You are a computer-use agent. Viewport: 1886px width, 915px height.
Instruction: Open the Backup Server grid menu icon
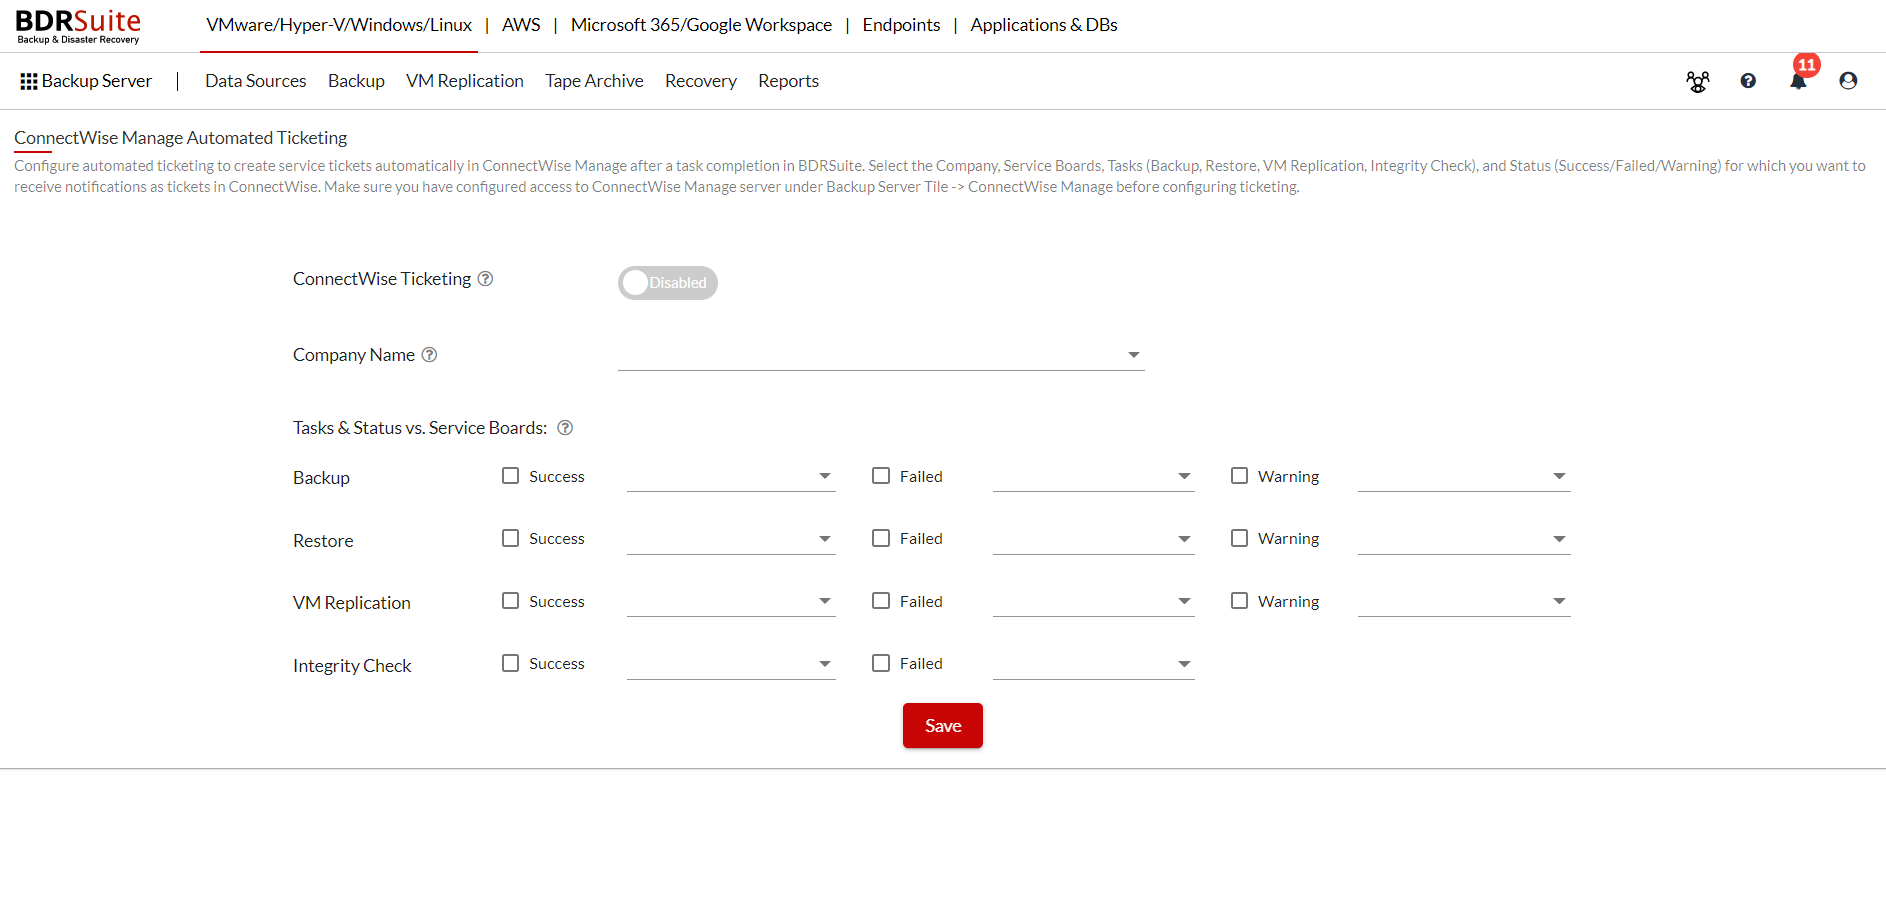coord(29,81)
